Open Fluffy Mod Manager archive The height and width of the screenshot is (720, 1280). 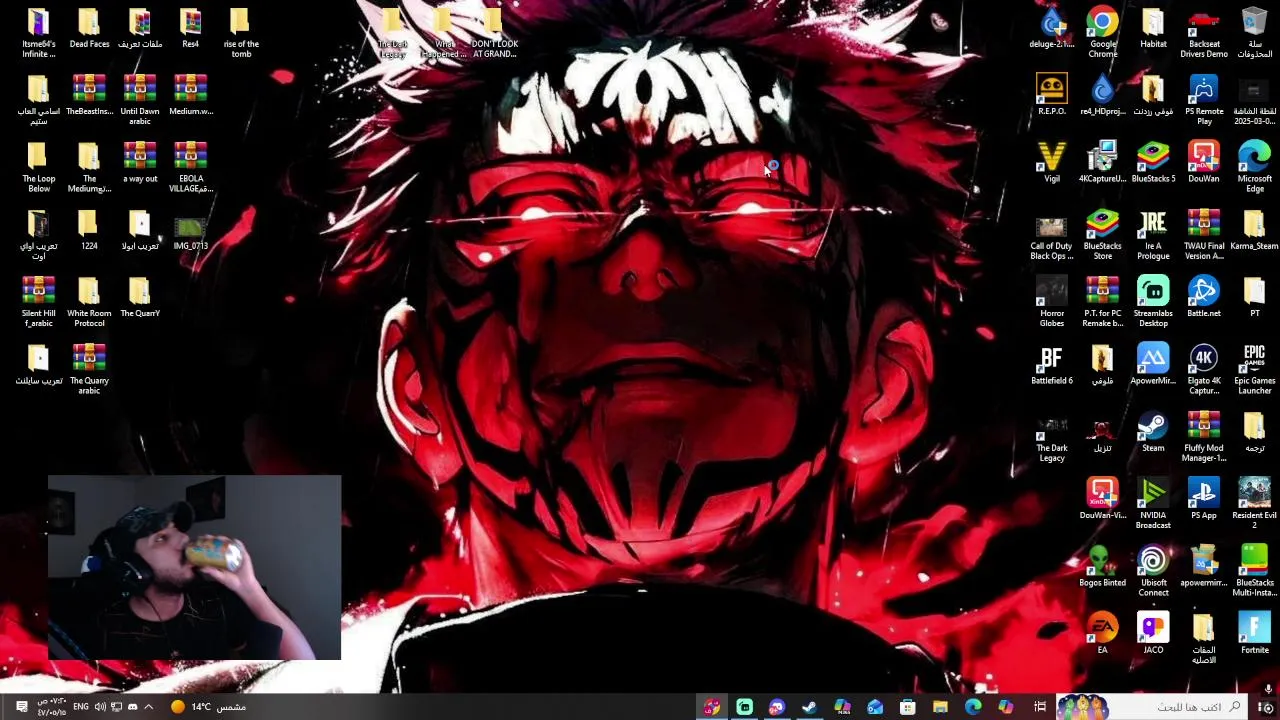(x=1204, y=436)
